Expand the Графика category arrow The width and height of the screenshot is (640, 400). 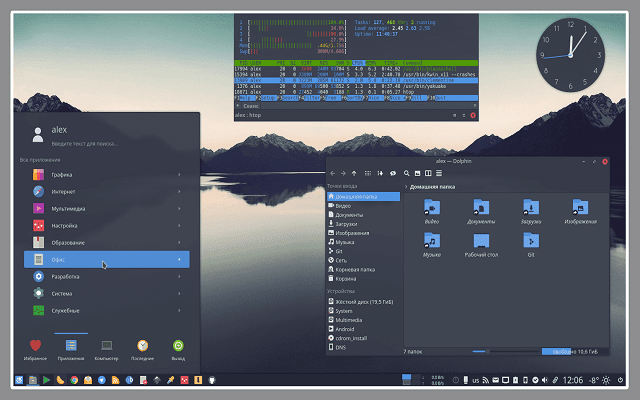(x=179, y=175)
